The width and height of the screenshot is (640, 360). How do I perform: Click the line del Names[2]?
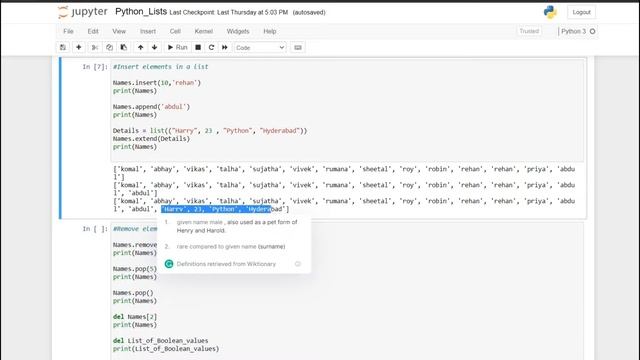tap(135, 317)
